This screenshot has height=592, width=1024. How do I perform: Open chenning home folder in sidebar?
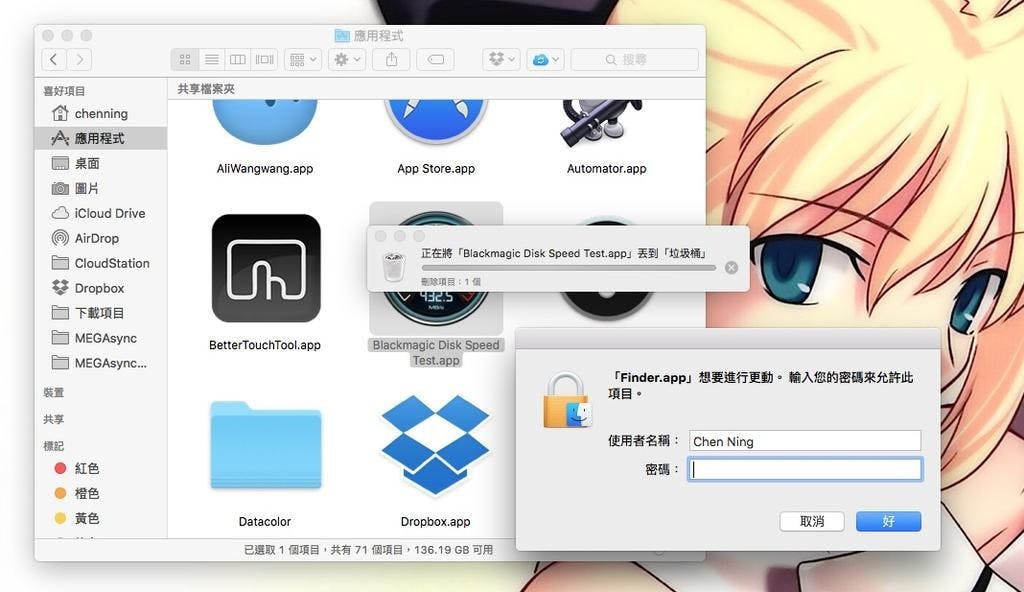coord(101,114)
